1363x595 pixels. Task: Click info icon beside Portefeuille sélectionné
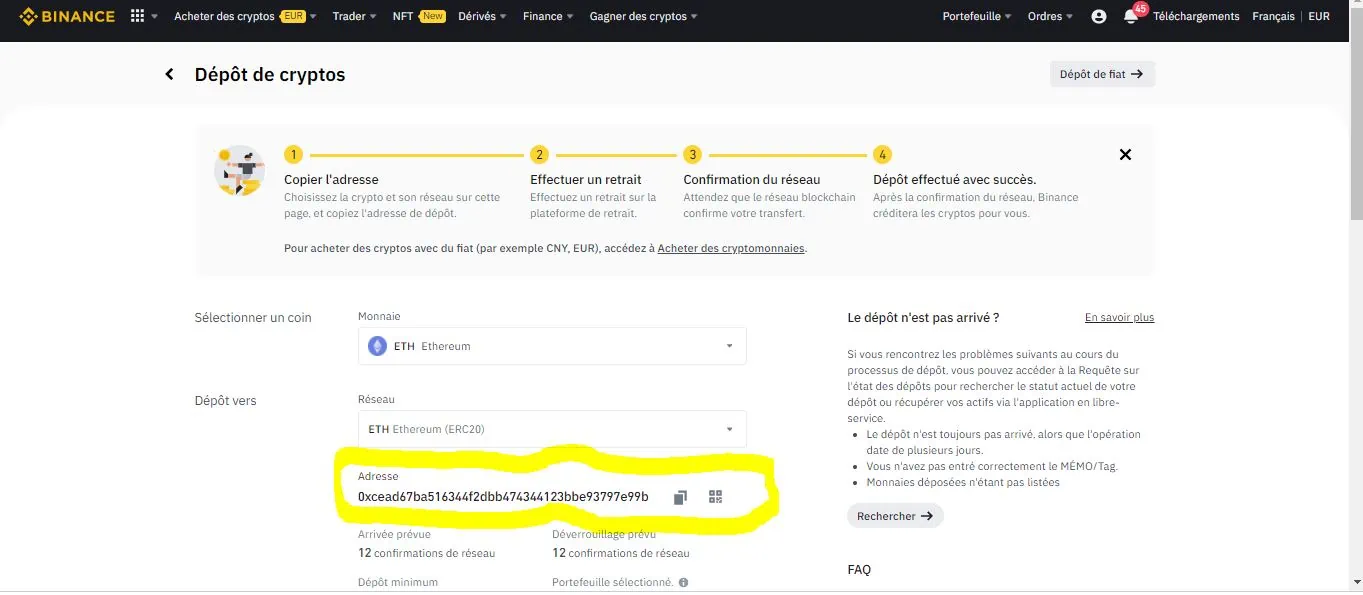pyautogui.click(x=683, y=582)
